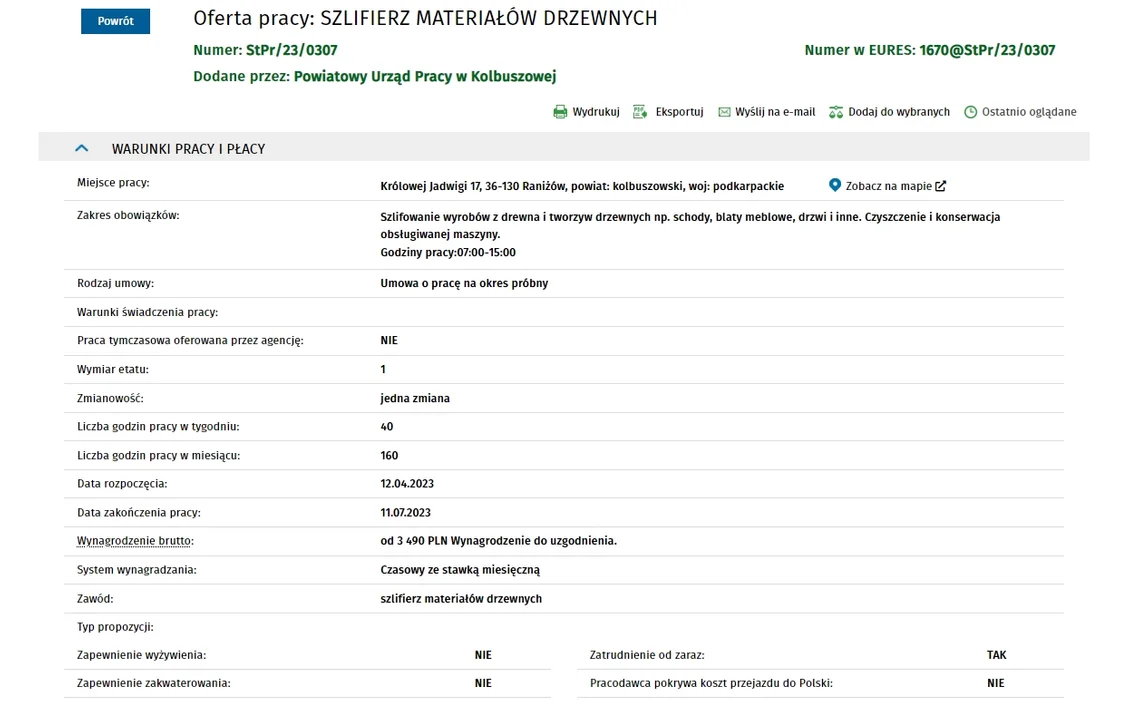Click Powiatowy Urząd Pracy w Kolbuszowej text
Screen dimensions: 1139x720
click(x=425, y=76)
